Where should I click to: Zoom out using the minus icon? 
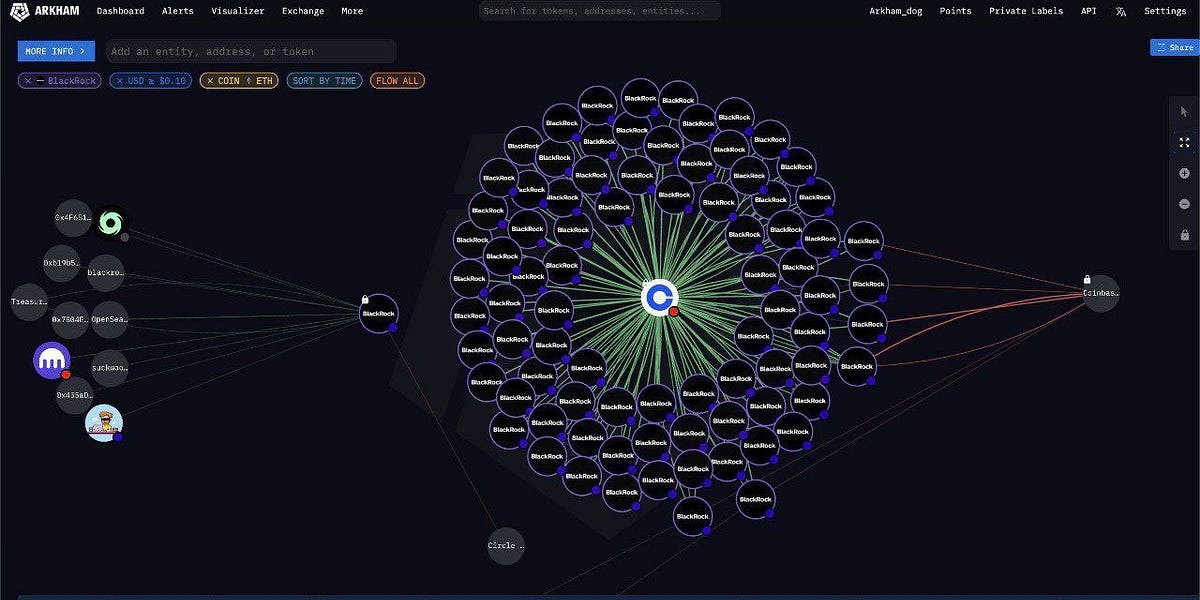click(x=1185, y=203)
